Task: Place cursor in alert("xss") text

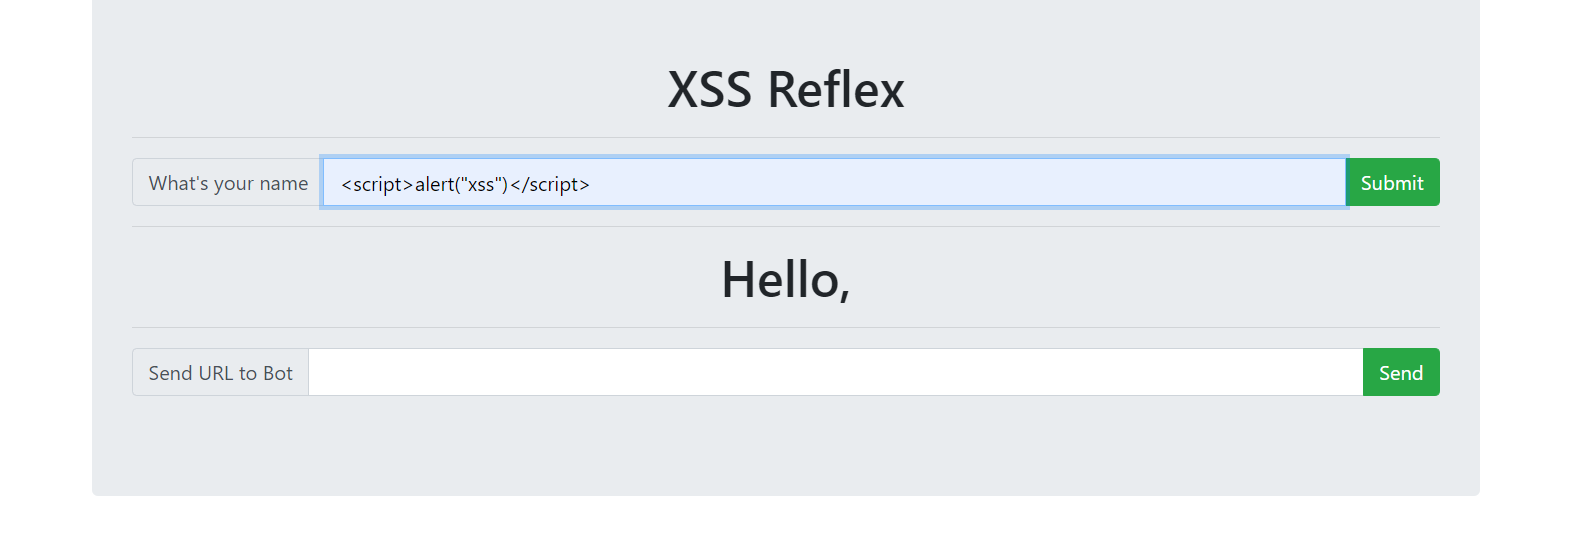Action: coord(462,184)
